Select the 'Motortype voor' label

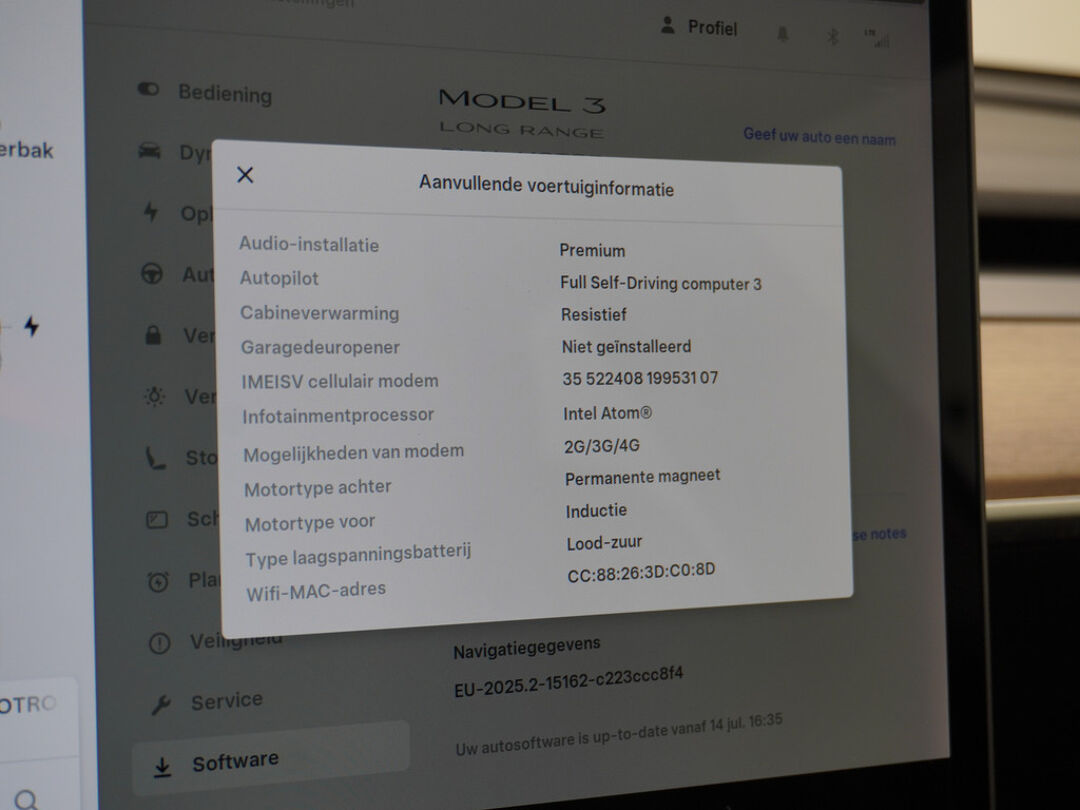point(310,523)
